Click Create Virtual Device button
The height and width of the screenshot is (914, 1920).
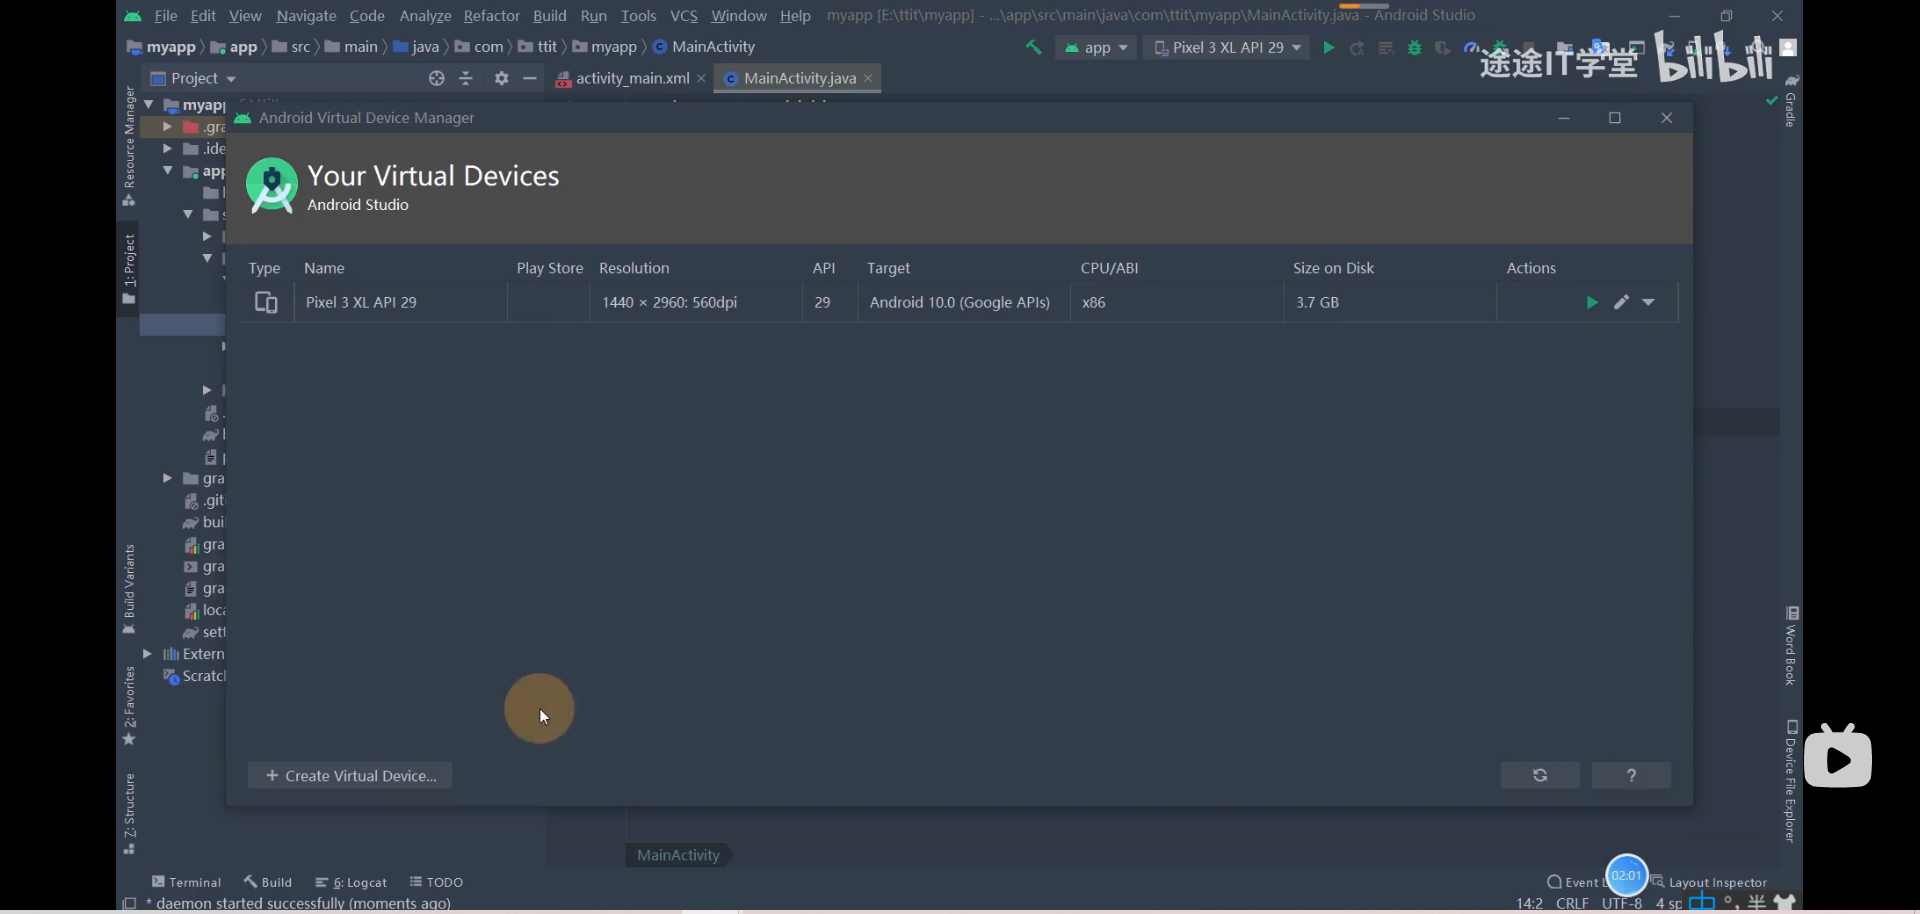(350, 776)
